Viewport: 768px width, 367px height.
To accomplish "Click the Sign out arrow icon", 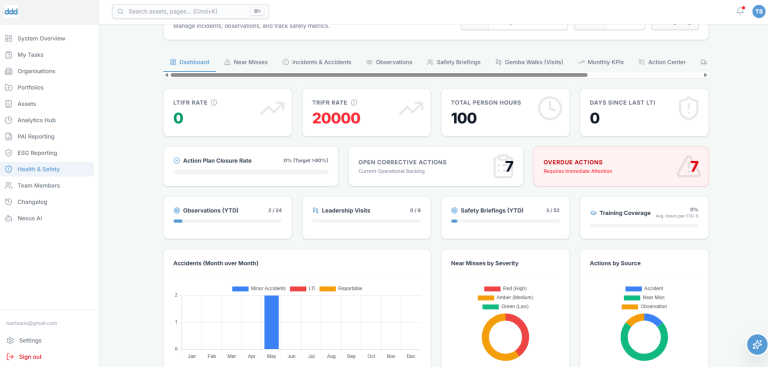I will click(10, 357).
